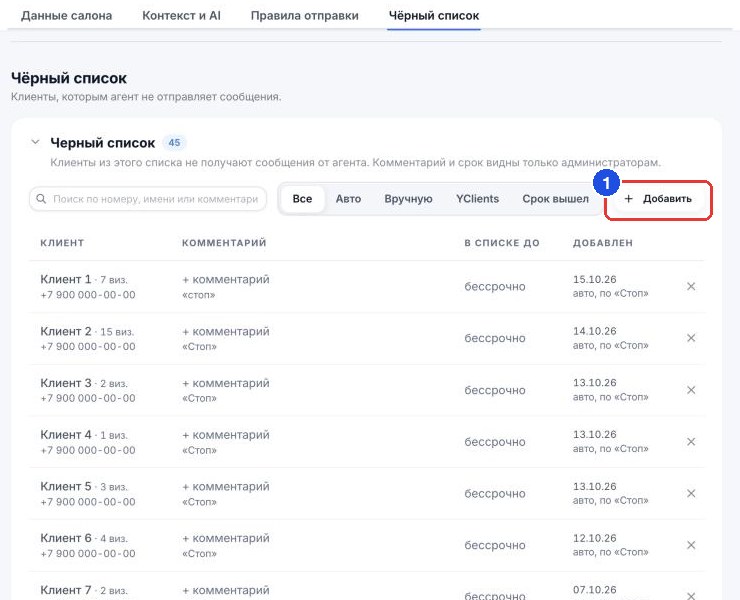Add a comment for Клиент 6
The width and height of the screenshot is (740, 600).
[x=226, y=538]
